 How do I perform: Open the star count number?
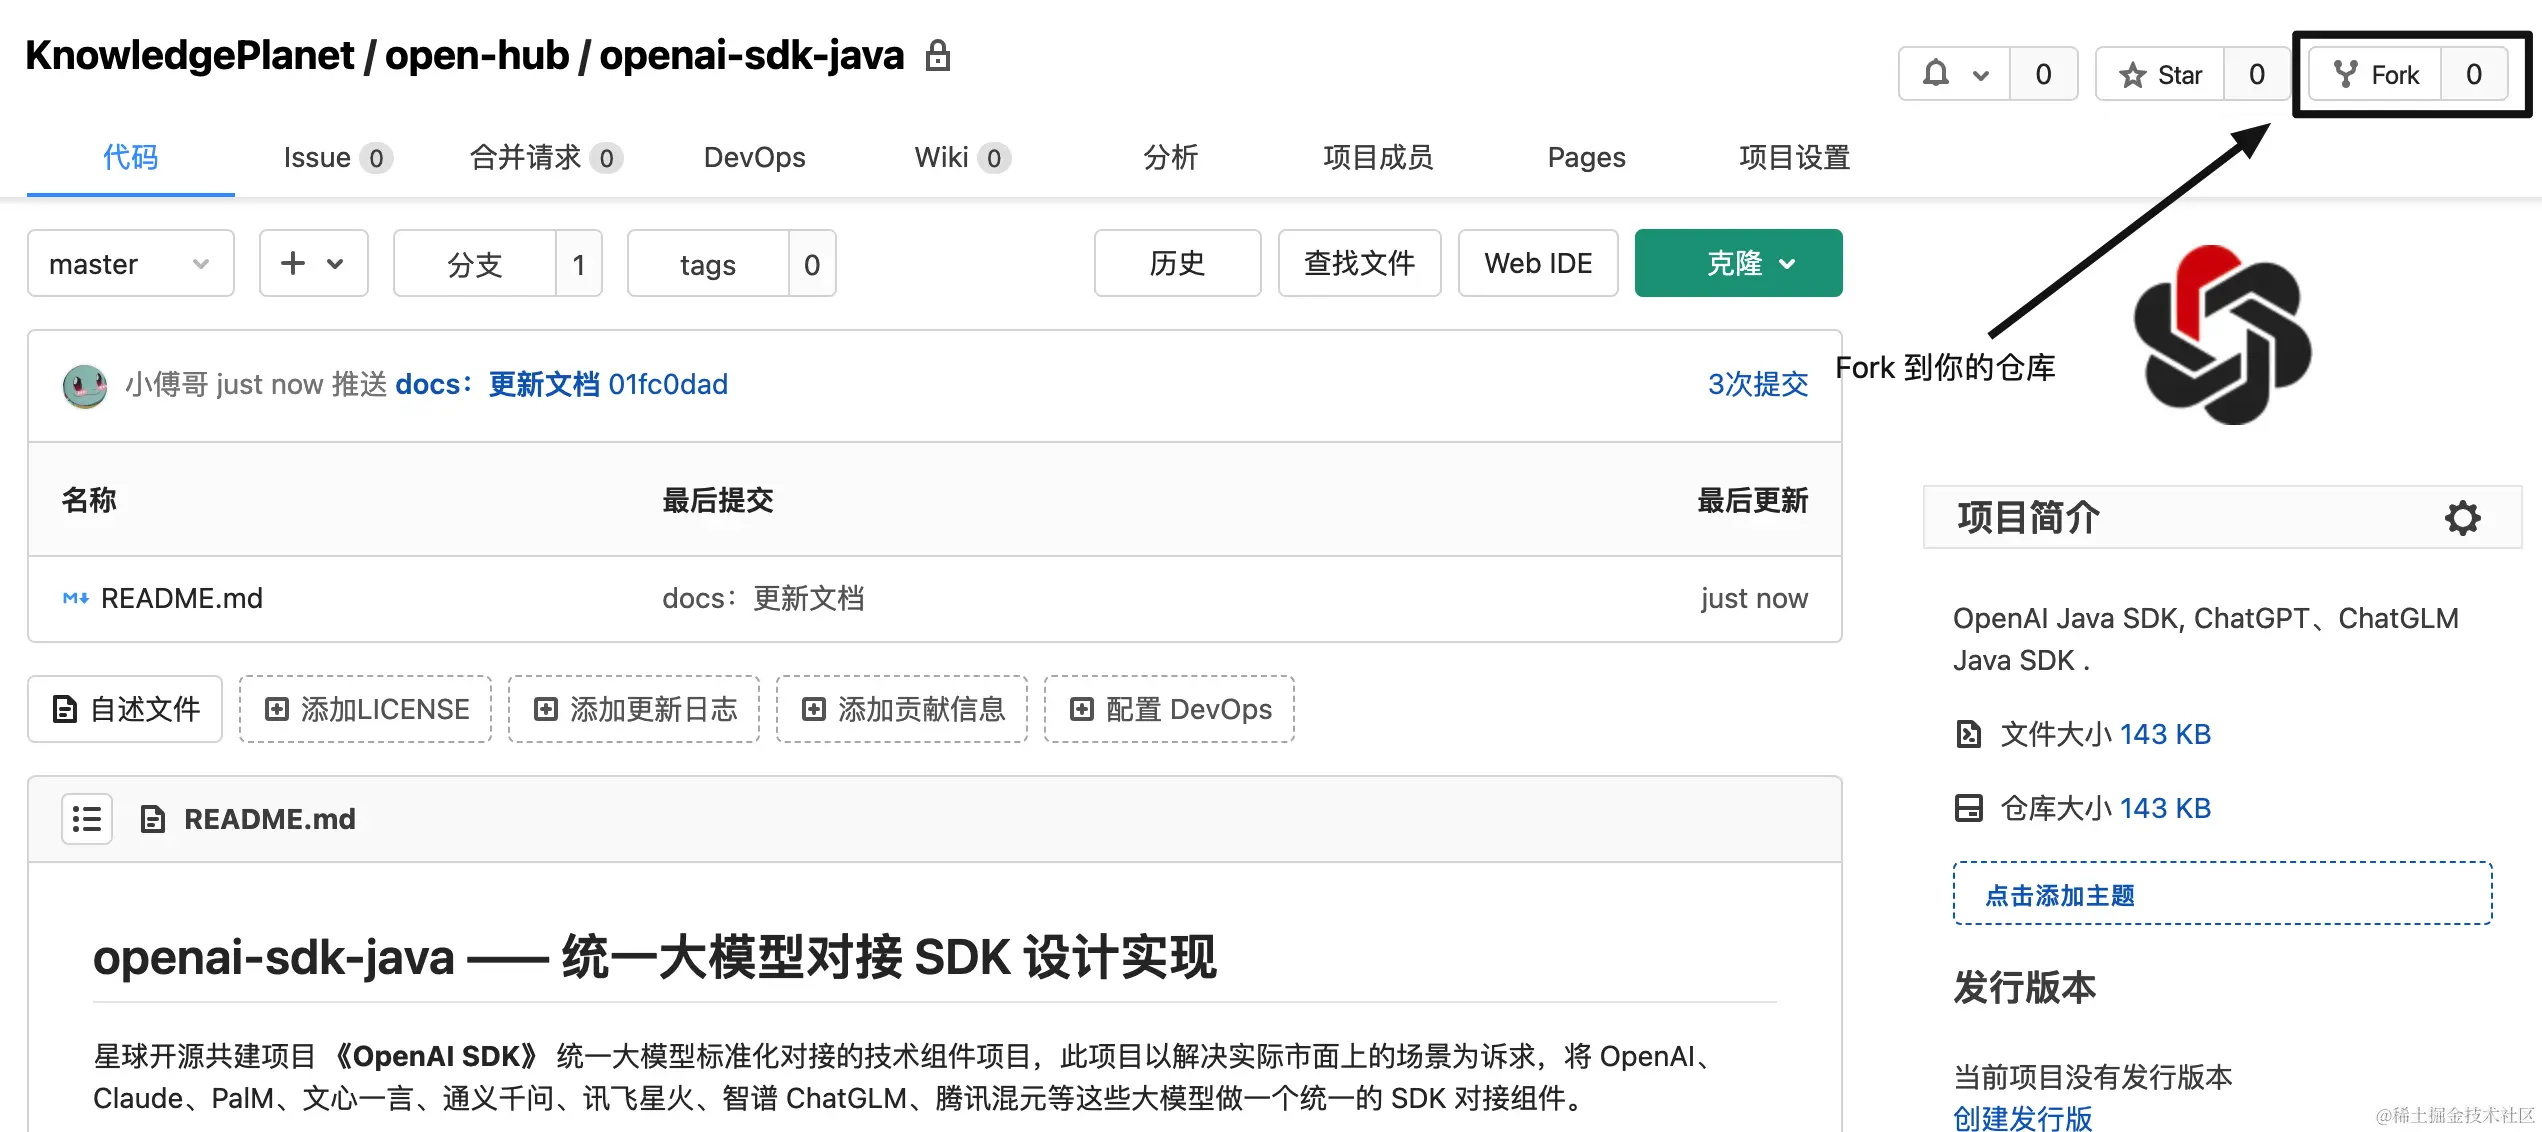pyautogui.click(x=2256, y=74)
